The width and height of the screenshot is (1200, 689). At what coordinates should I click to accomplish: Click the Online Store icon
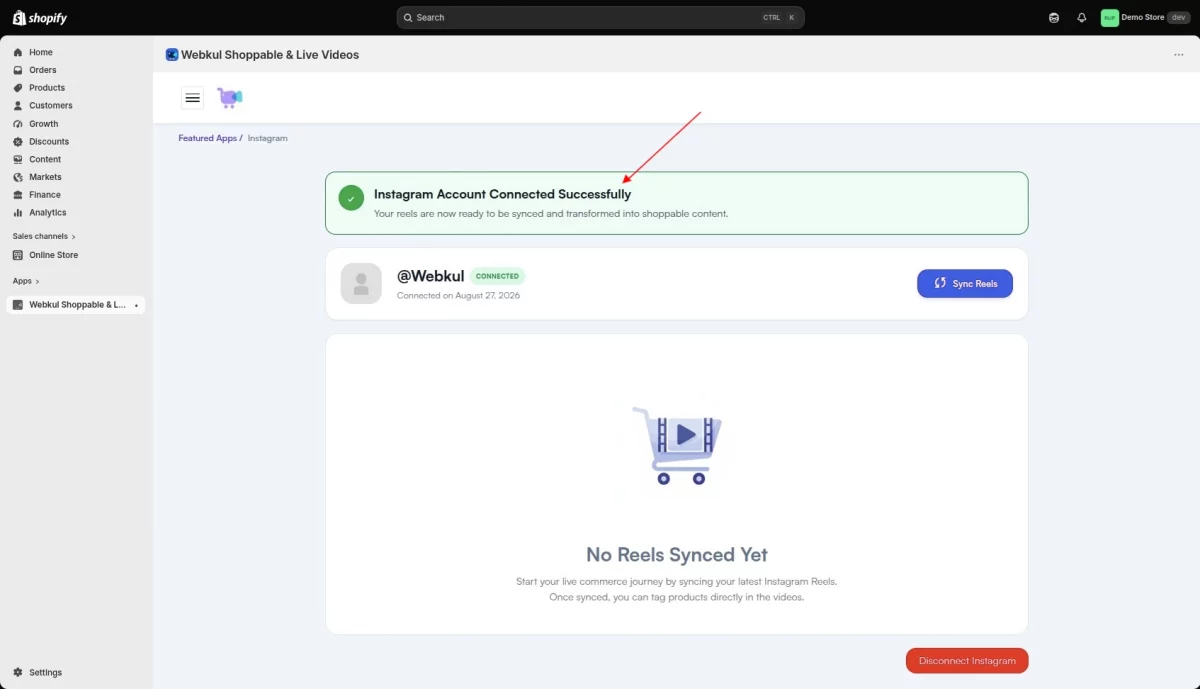click(x=18, y=255)
